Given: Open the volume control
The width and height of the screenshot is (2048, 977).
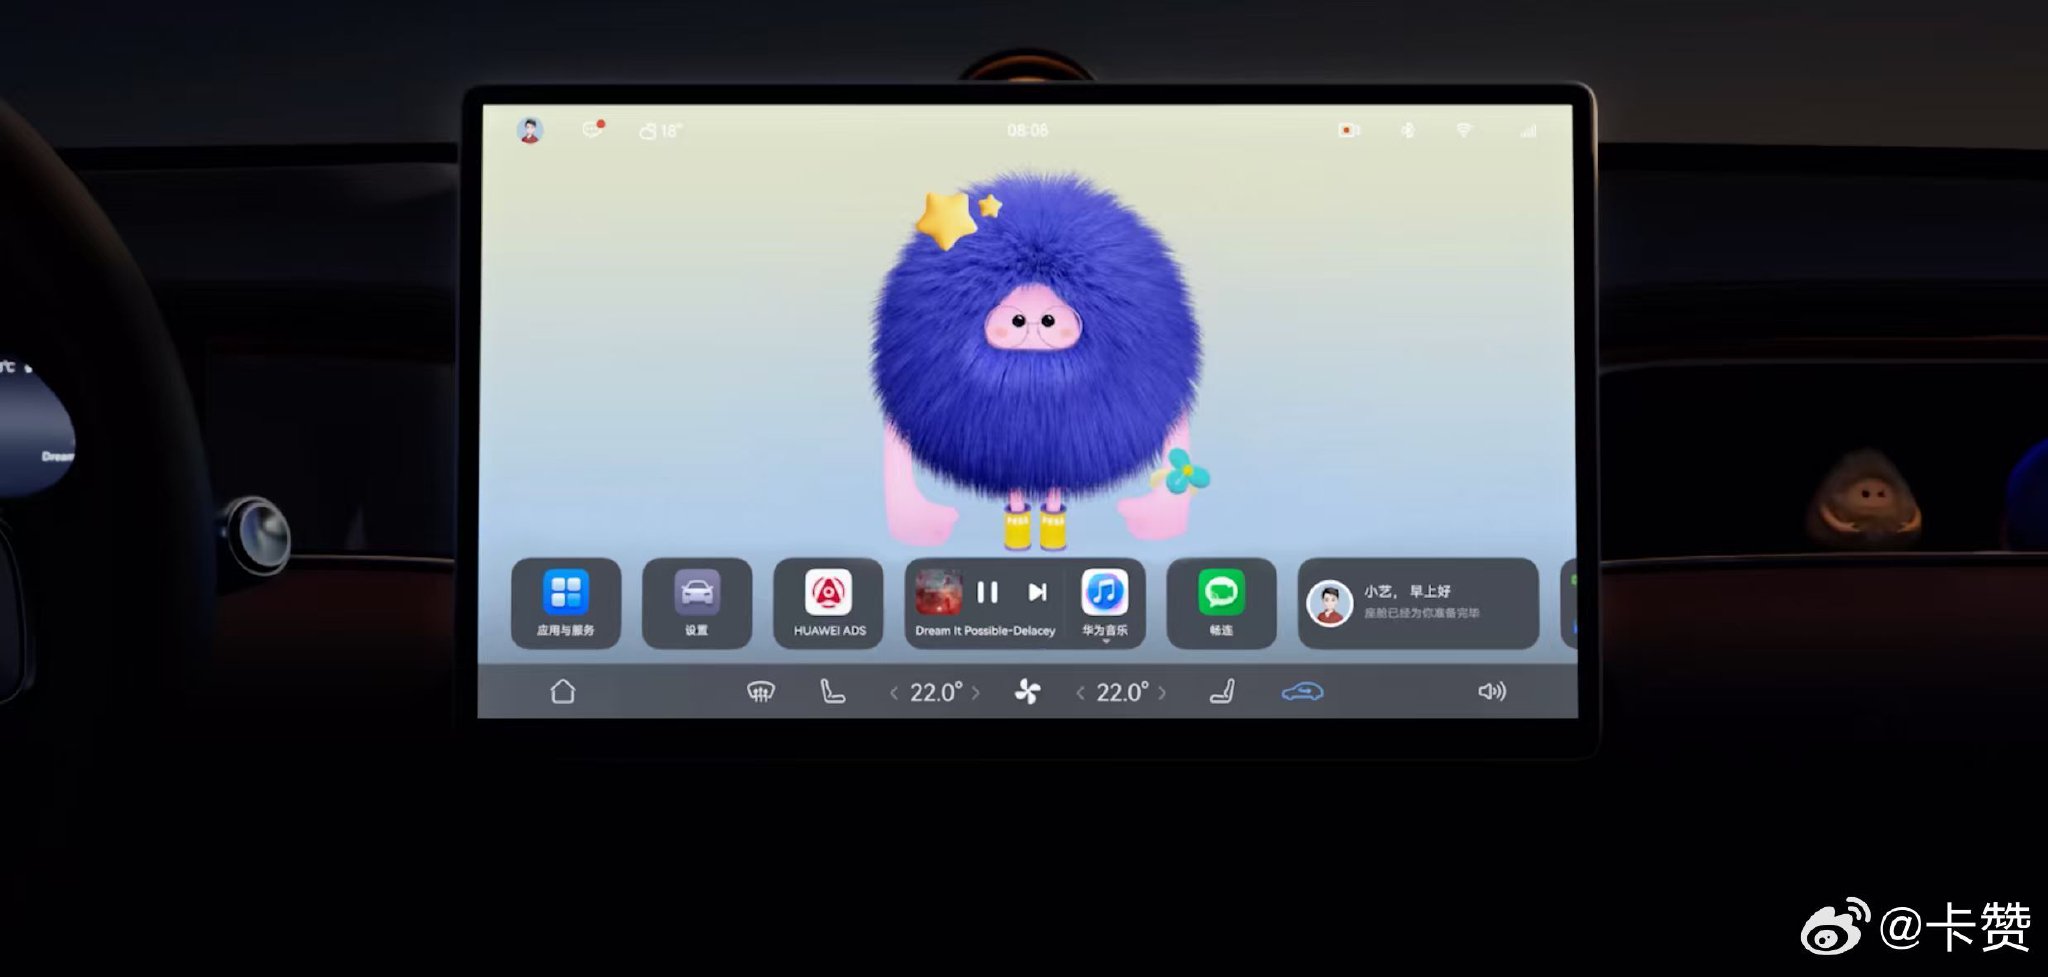Looking at the screenshot, I should (1492, 691).
